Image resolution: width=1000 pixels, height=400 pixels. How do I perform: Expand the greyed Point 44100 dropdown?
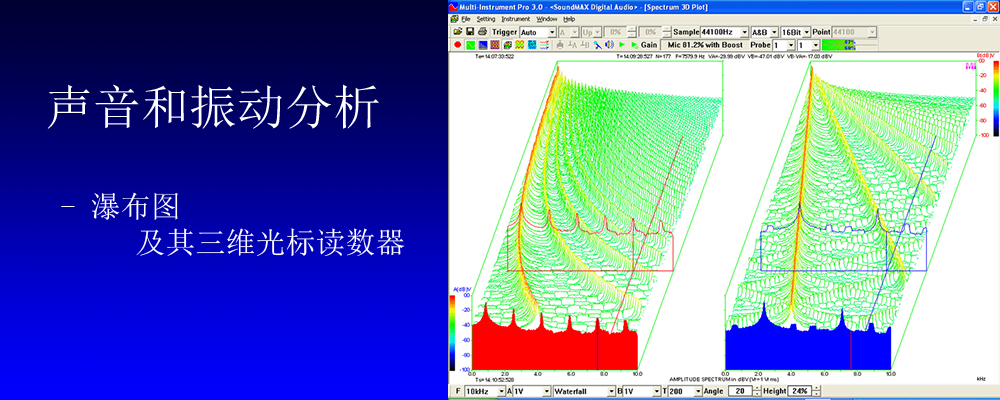(872, 32)
